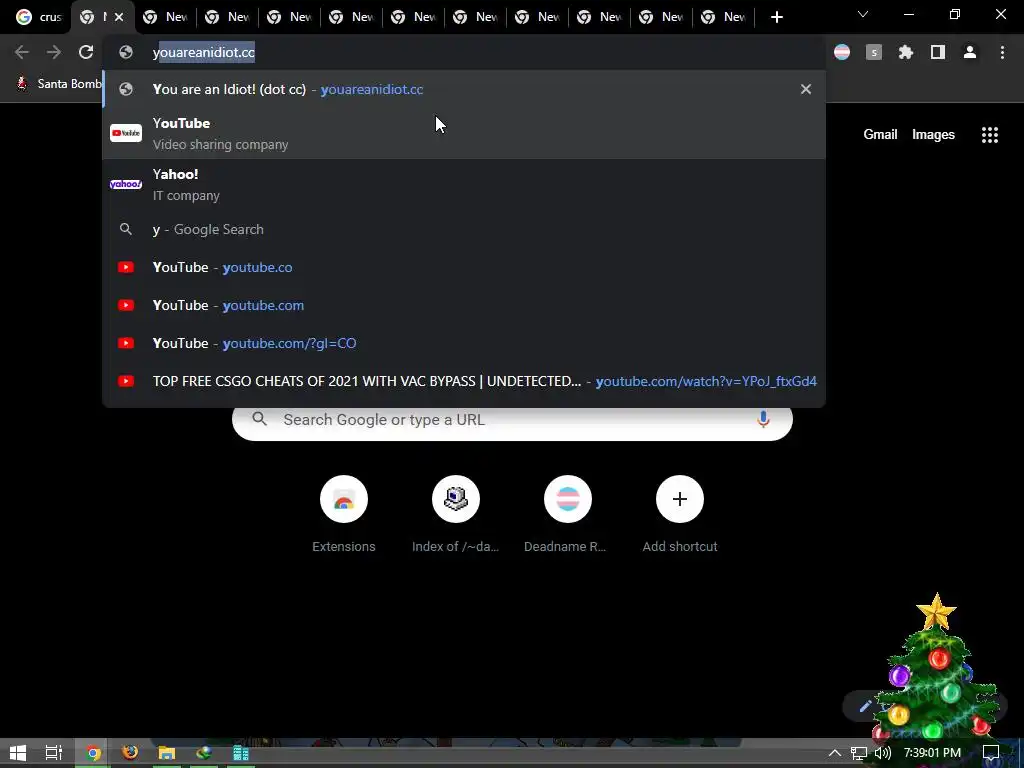Image resolution: width=1024 pixels, height=768 pixels.
Task: Open the Windows Start menu
Action: 18,753
